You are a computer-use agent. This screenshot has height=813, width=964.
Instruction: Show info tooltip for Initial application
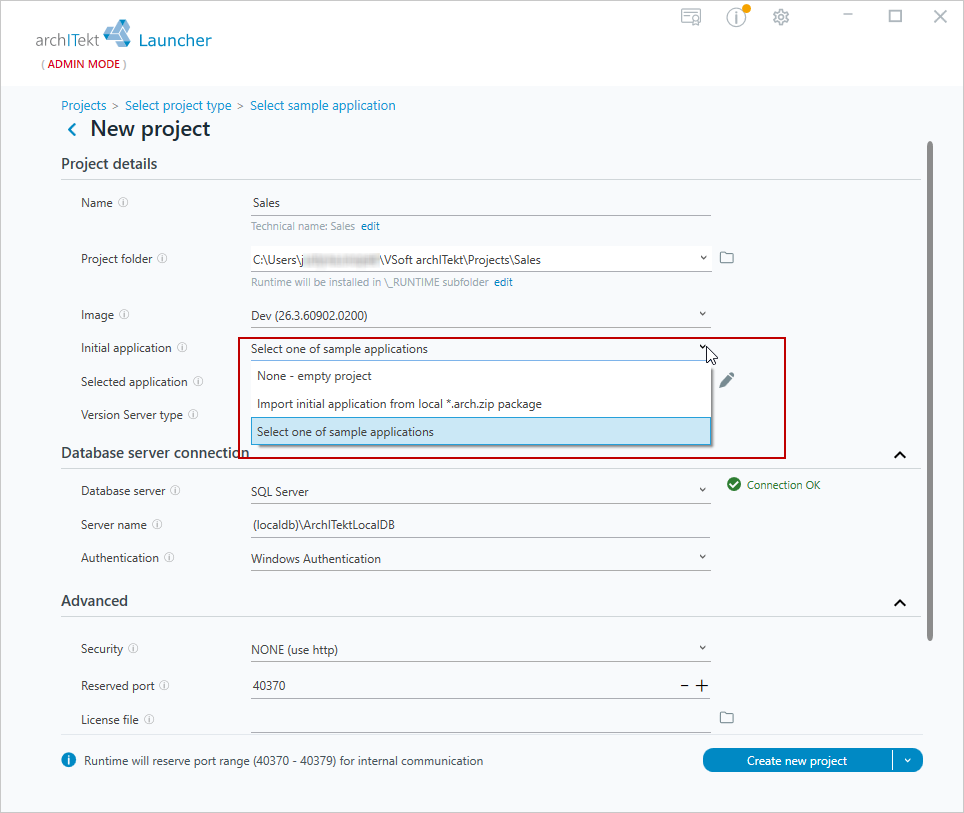182,347
